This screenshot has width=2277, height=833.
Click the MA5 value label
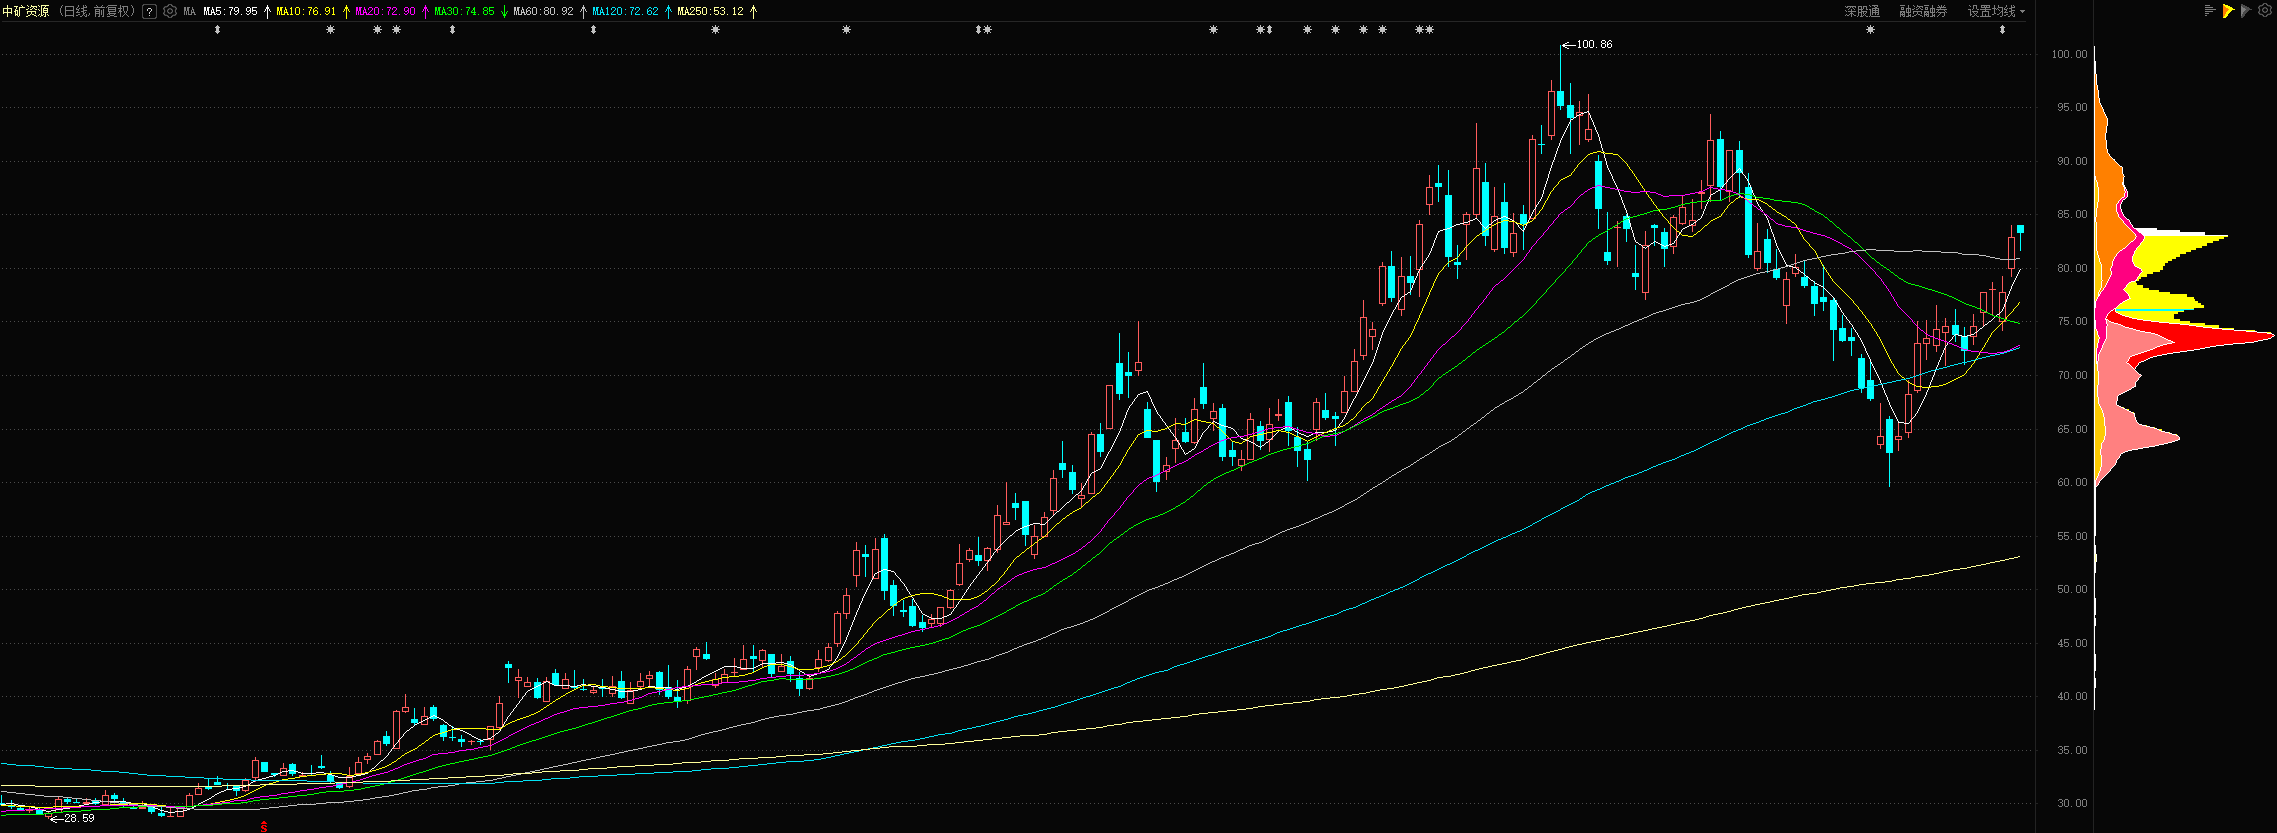230,12
